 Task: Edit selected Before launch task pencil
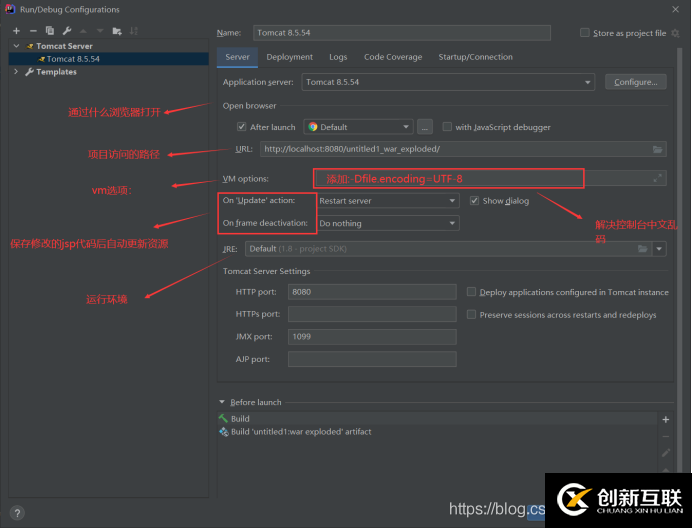coord(666,453)
